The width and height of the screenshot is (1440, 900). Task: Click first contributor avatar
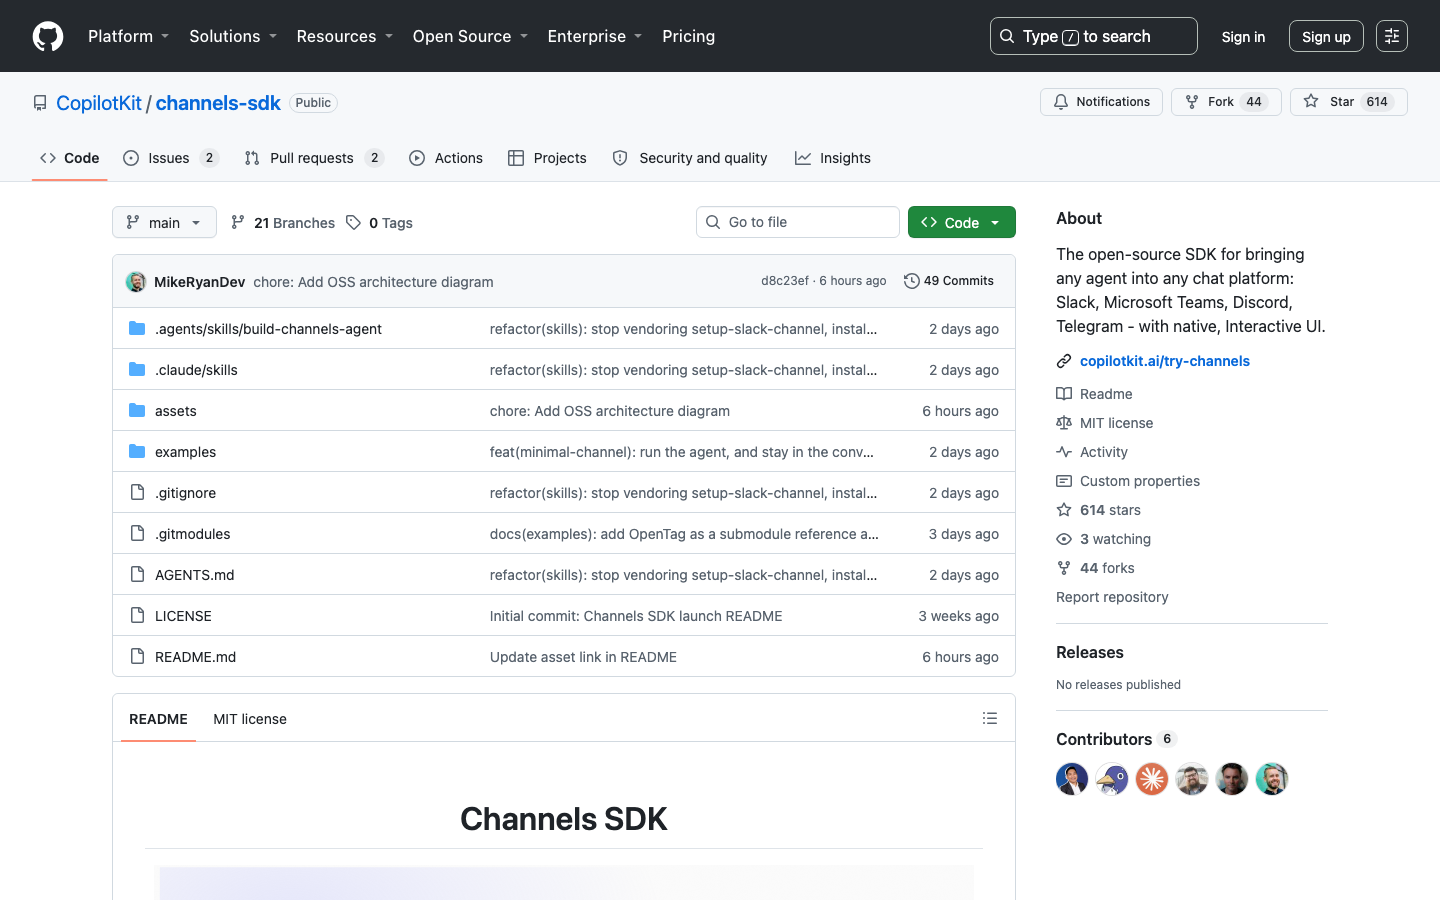click(x=1072, y=779)
